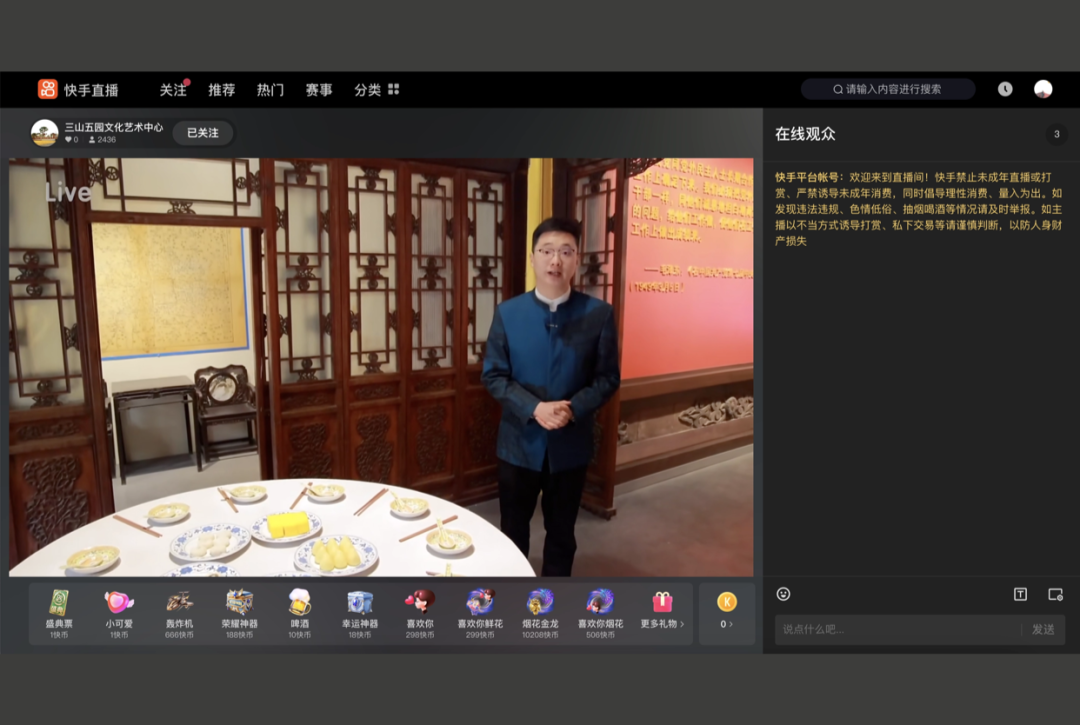The height and width of the screenshot is (725, 1080).
Task: Open the emoji picker in chat
Action: coord(783,594)
